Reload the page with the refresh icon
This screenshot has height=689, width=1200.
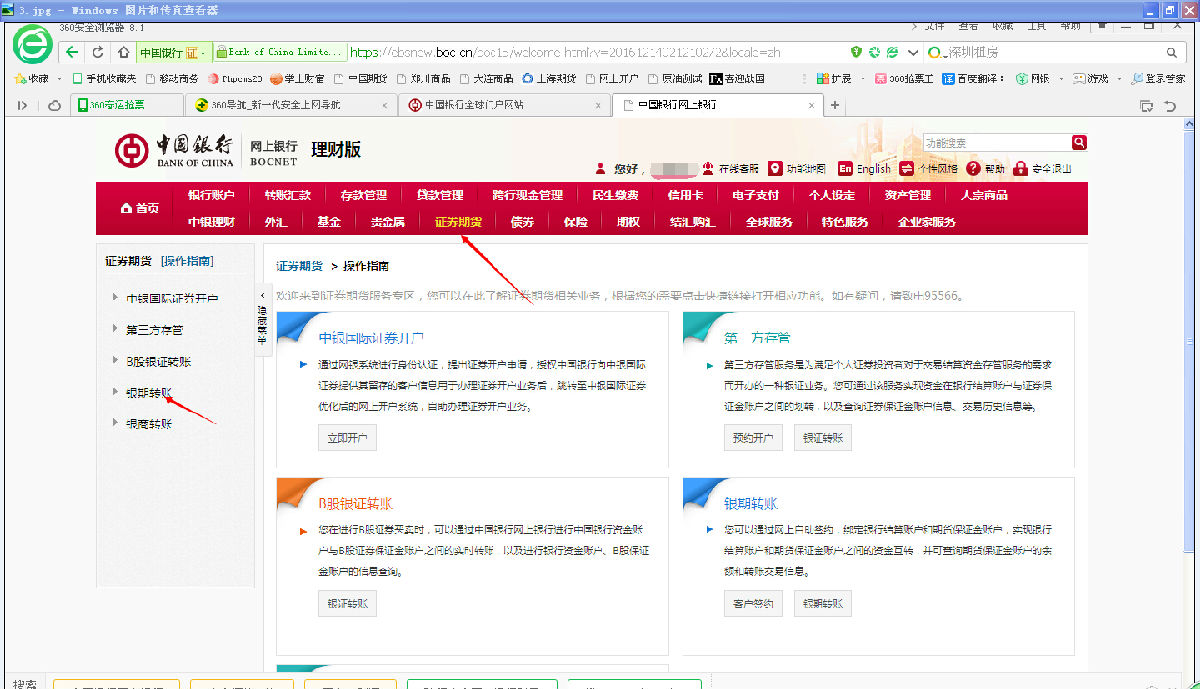98,53
